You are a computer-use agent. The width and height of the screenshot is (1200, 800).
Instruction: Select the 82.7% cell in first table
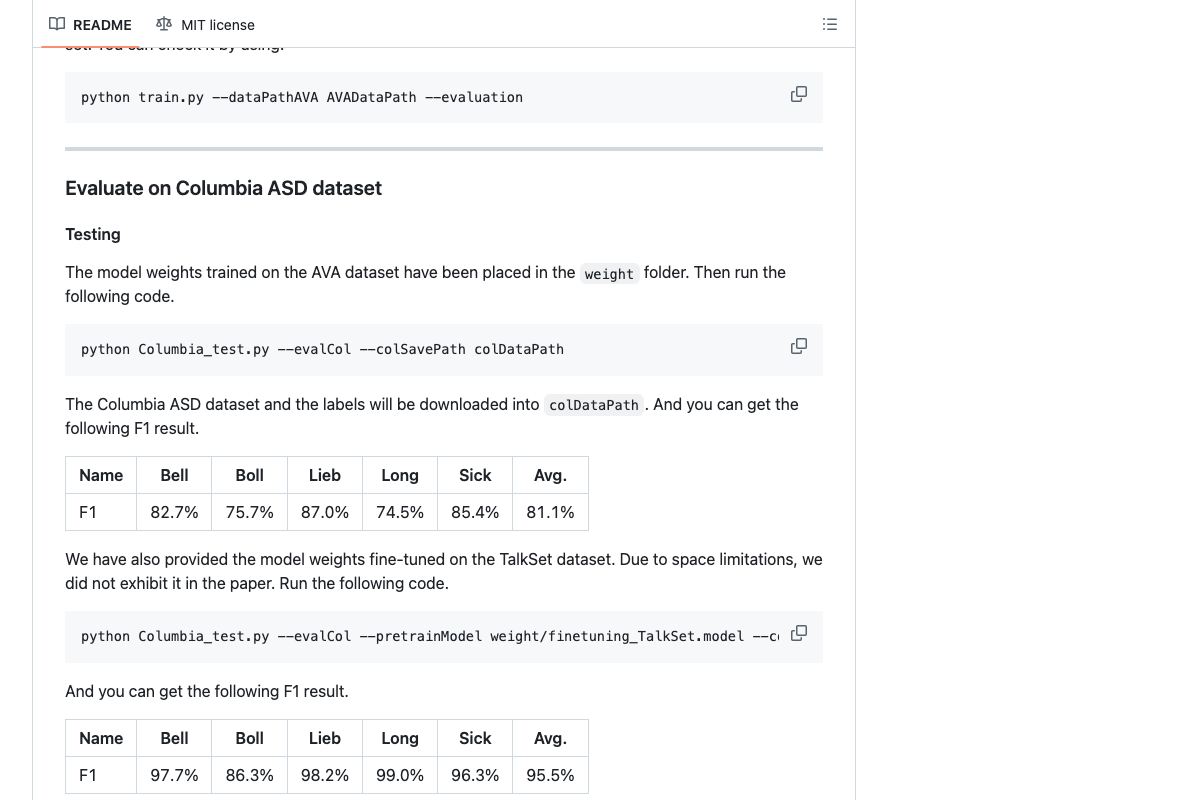coord(174,512)
